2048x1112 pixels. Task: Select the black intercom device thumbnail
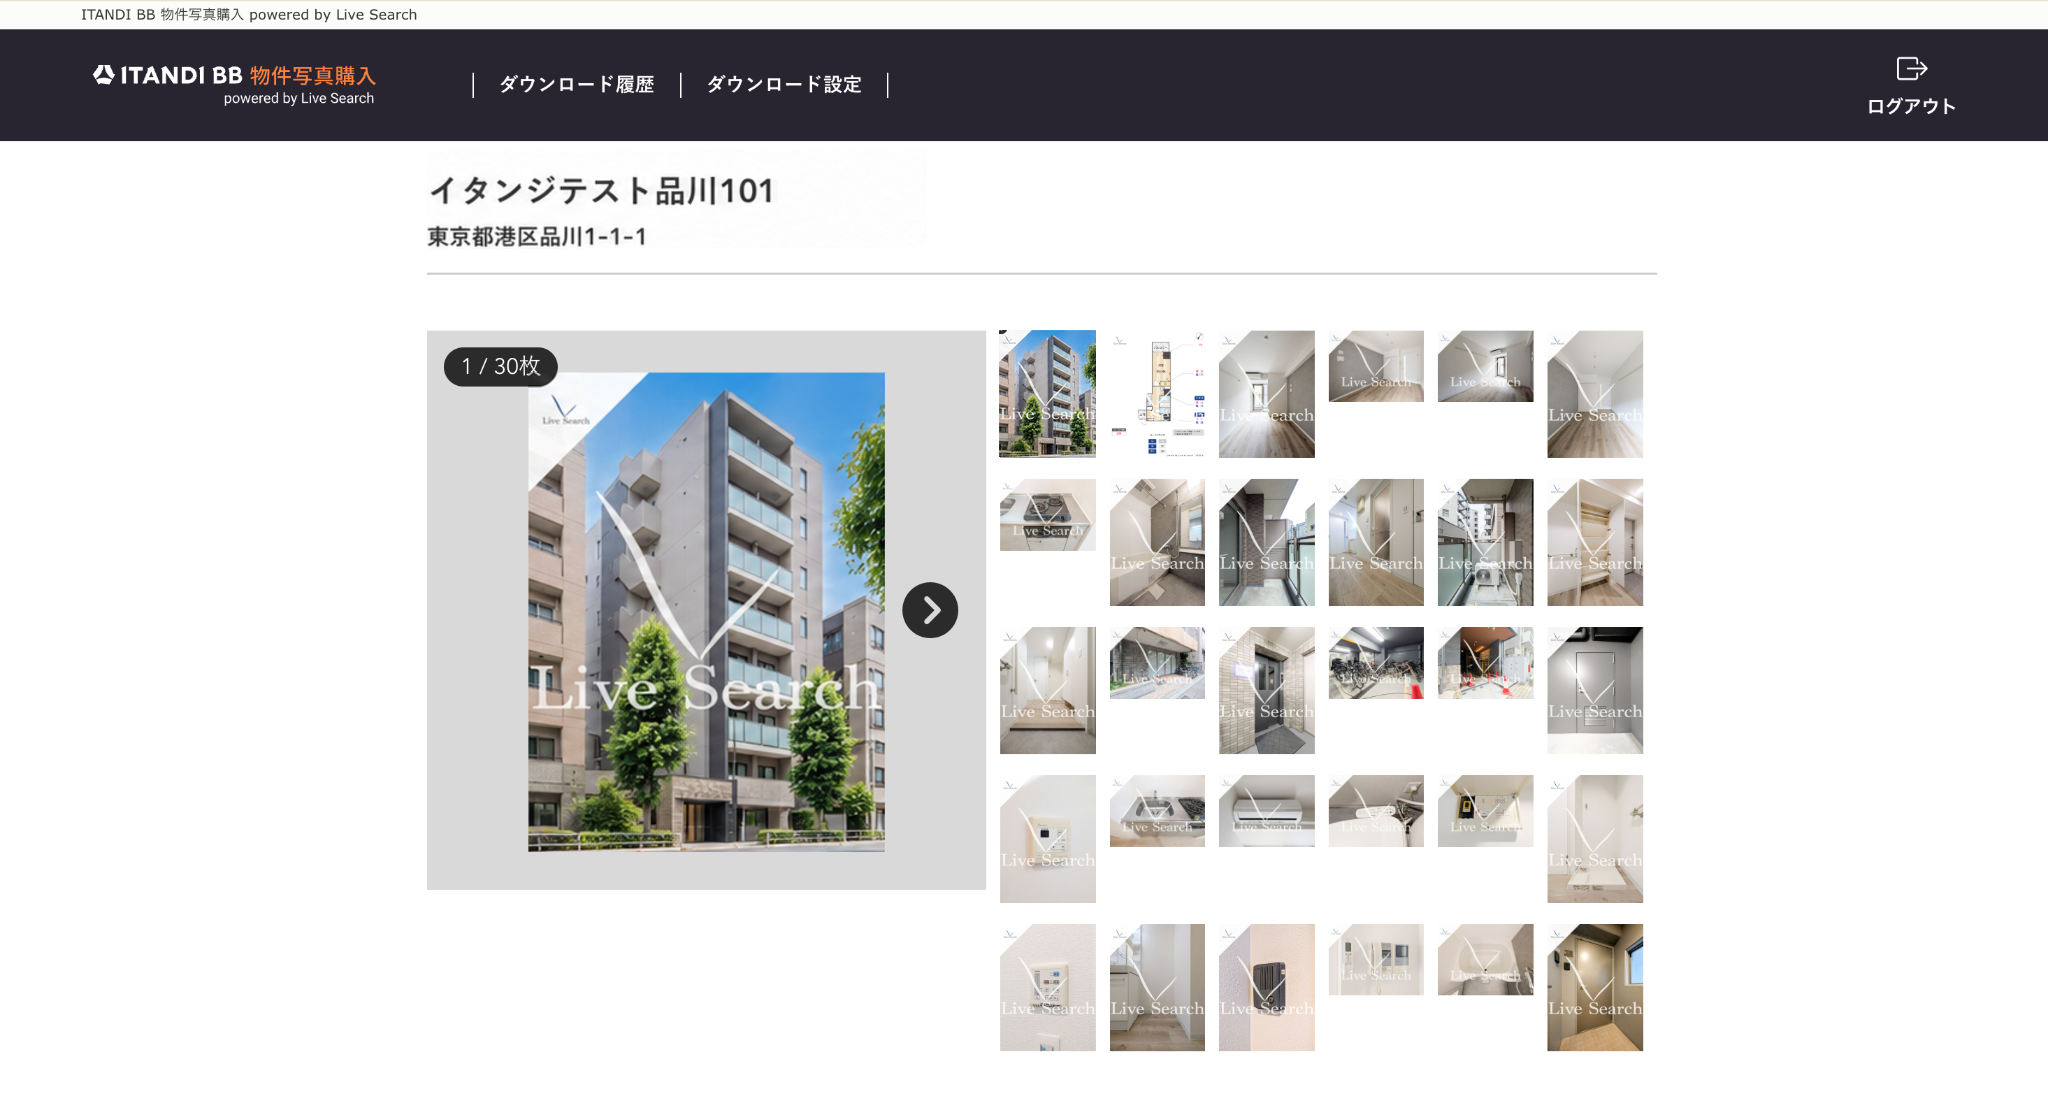1266,987
